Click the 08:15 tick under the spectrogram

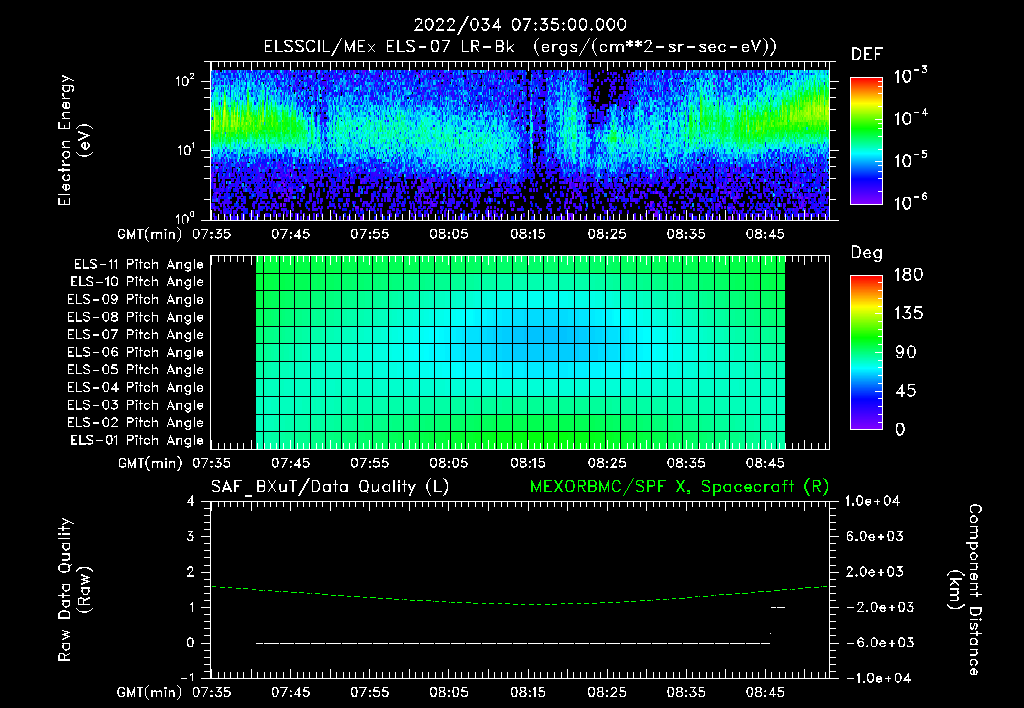click(528, 234)
